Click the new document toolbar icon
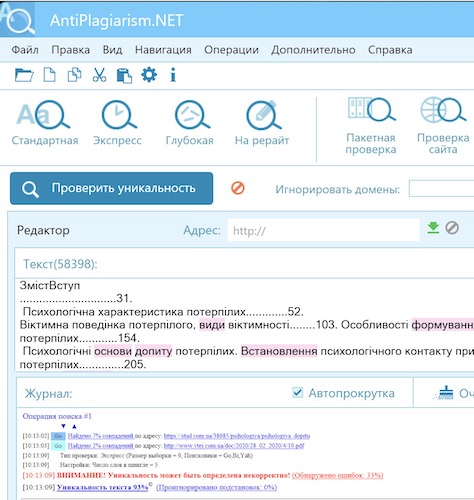 tap(50, 75)
